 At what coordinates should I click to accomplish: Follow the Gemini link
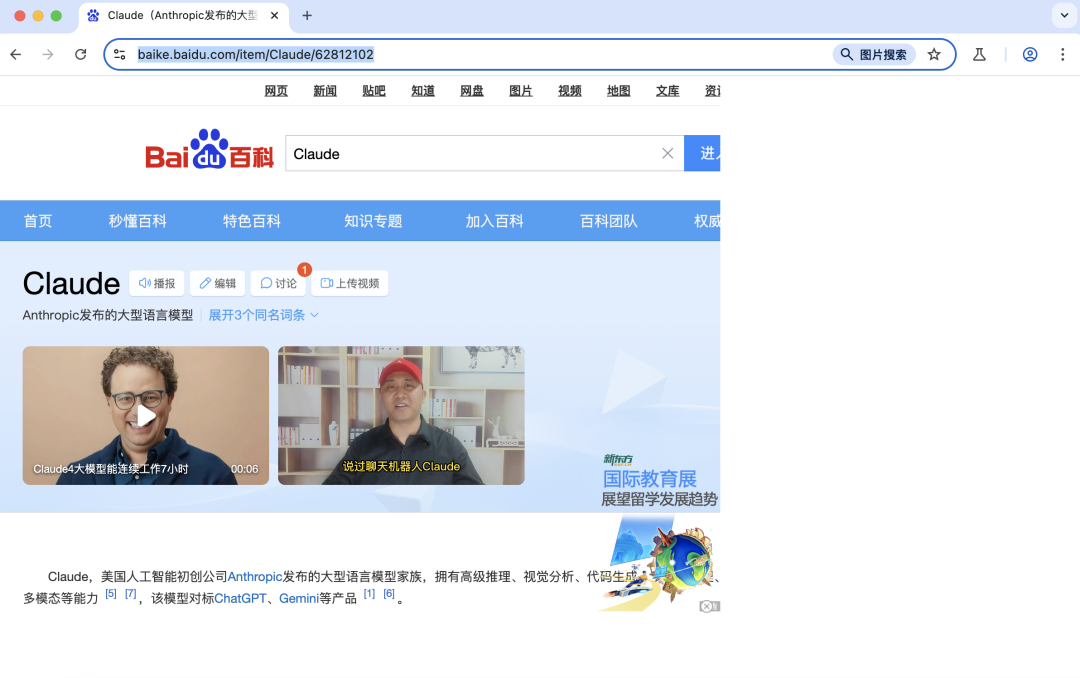299,599
